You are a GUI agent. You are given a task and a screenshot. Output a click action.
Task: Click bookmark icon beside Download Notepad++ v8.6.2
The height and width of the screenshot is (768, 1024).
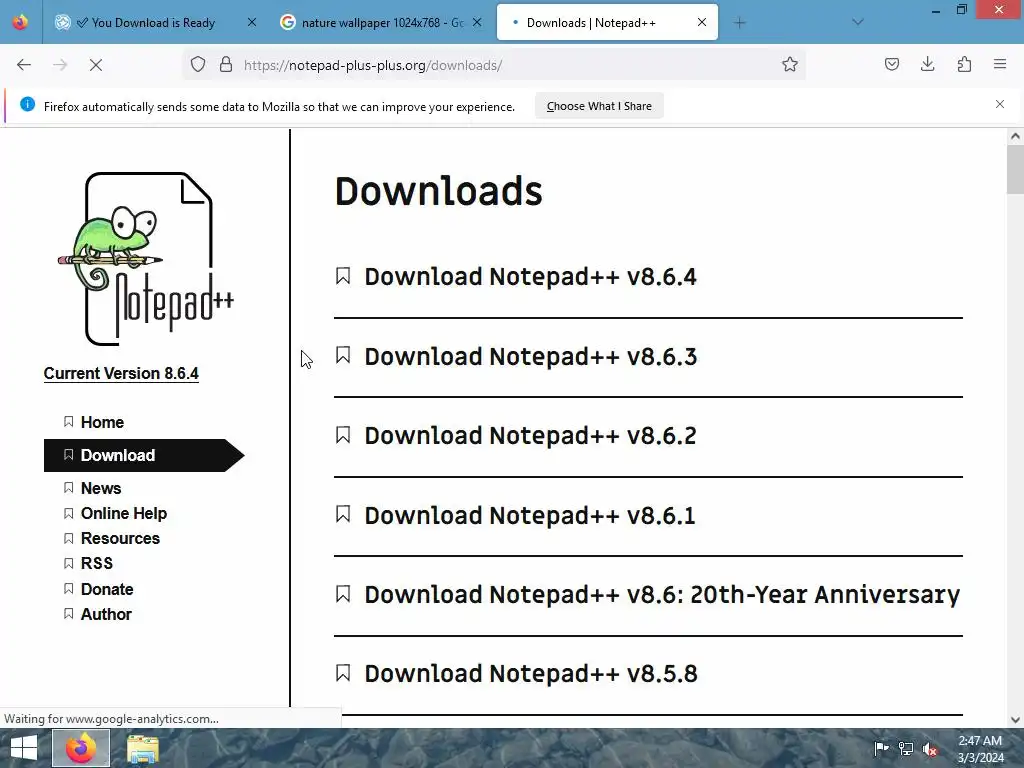(x=343, y=435)
